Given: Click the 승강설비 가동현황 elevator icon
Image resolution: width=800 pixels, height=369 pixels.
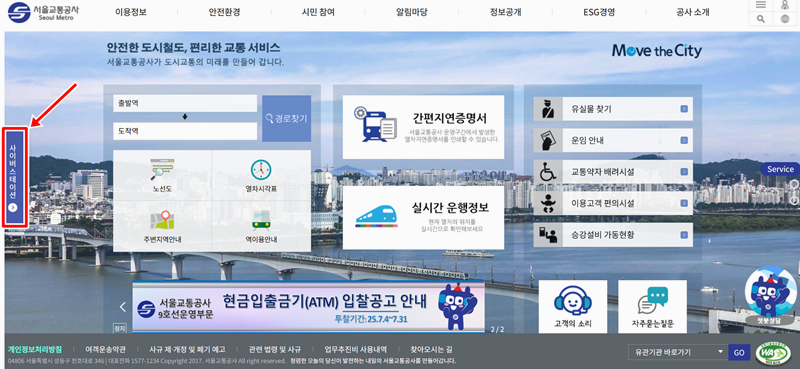Looking at the screenshot, I should pos(547,235).
